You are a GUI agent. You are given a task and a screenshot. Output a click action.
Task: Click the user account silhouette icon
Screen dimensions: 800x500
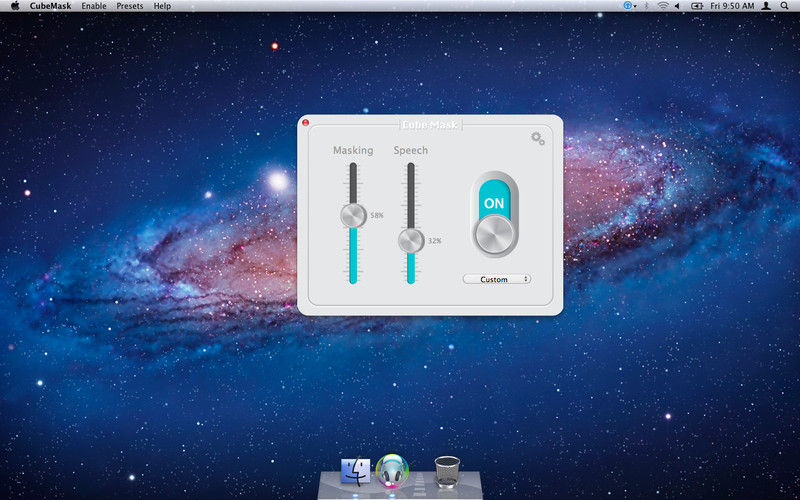click(766, 6)
